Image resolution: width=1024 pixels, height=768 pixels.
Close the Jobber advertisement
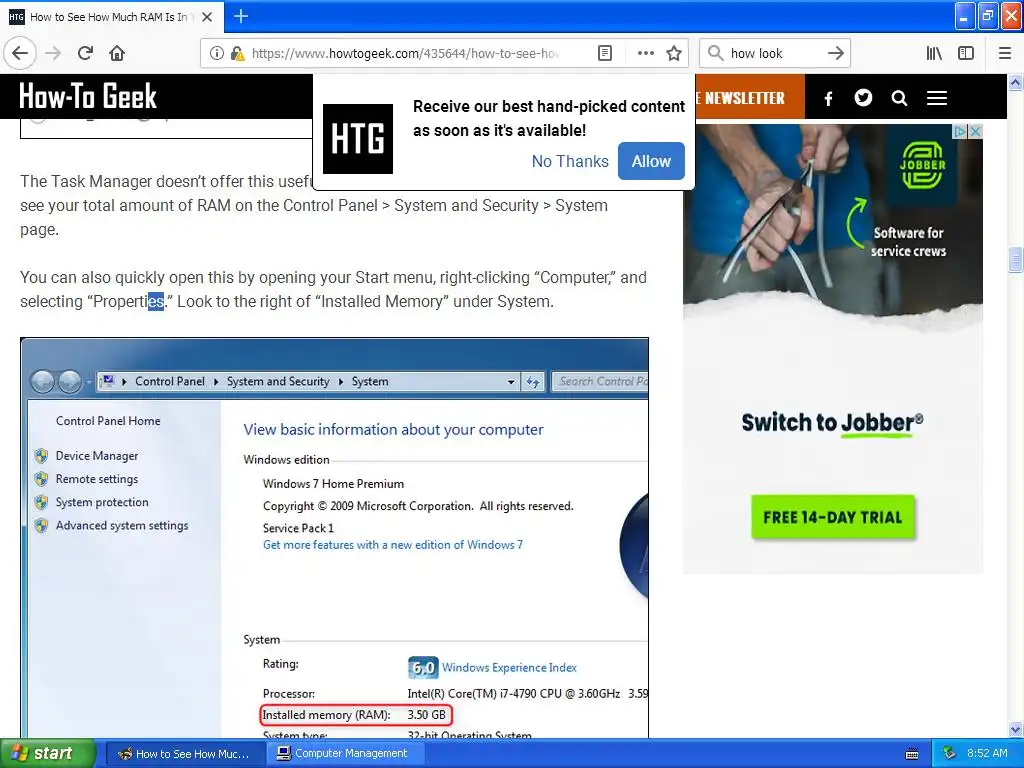[975, 131]
